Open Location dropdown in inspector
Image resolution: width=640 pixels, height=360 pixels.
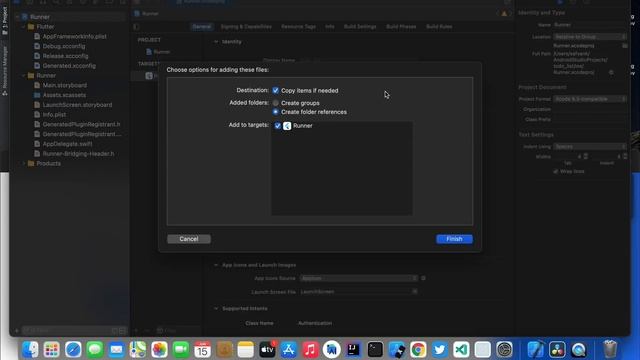click(590, 37)
